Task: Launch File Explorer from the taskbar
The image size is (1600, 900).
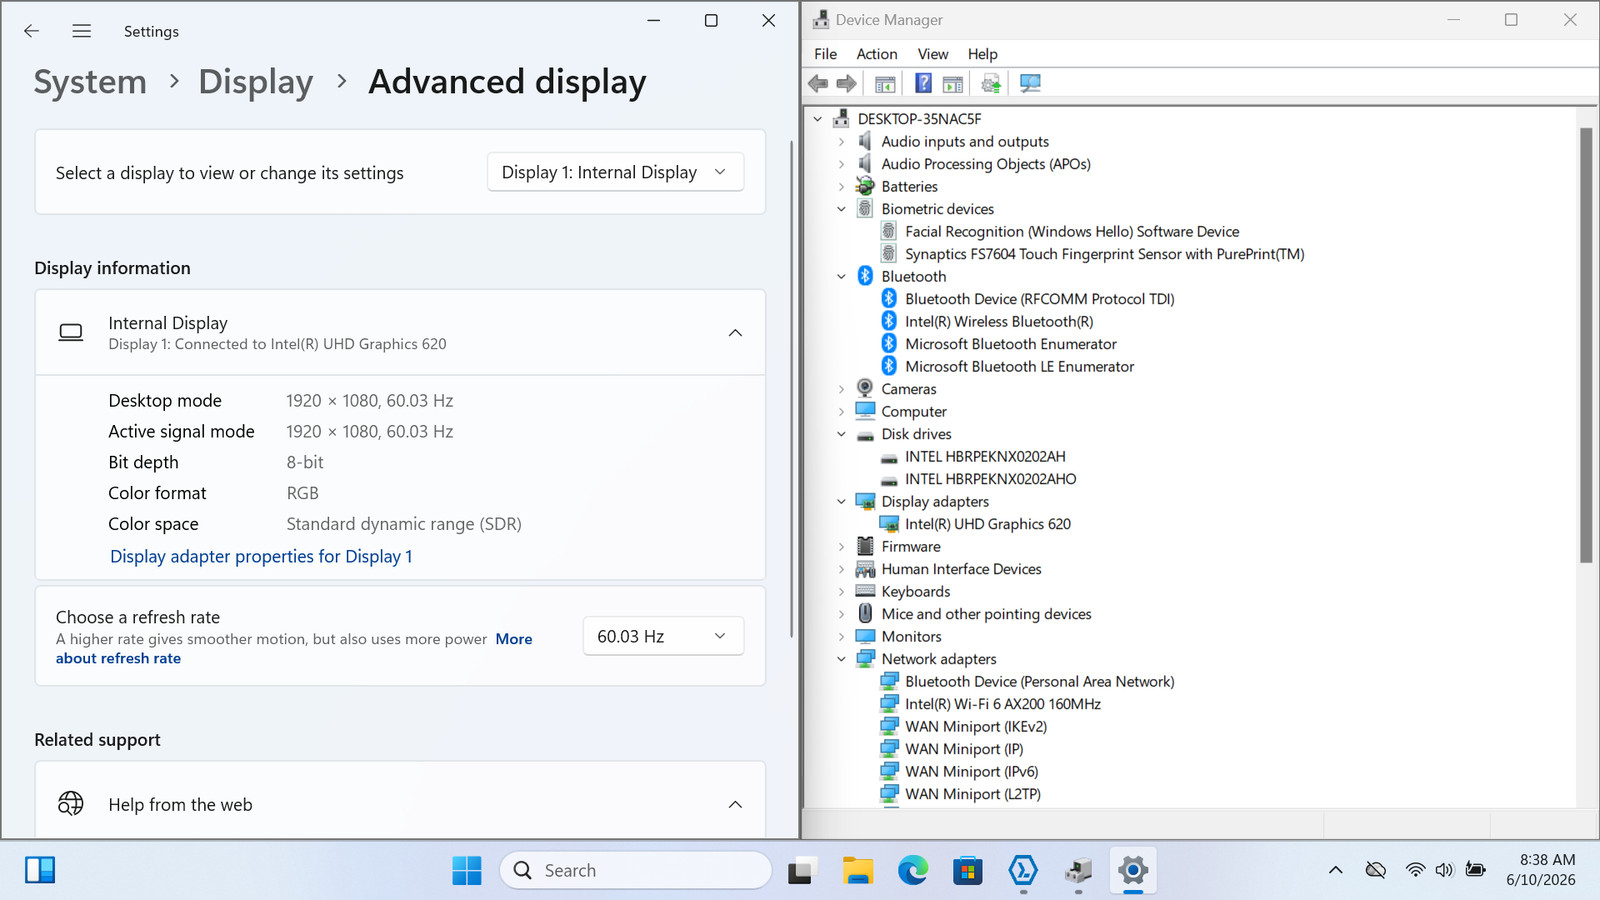Action: coord(858,870)
